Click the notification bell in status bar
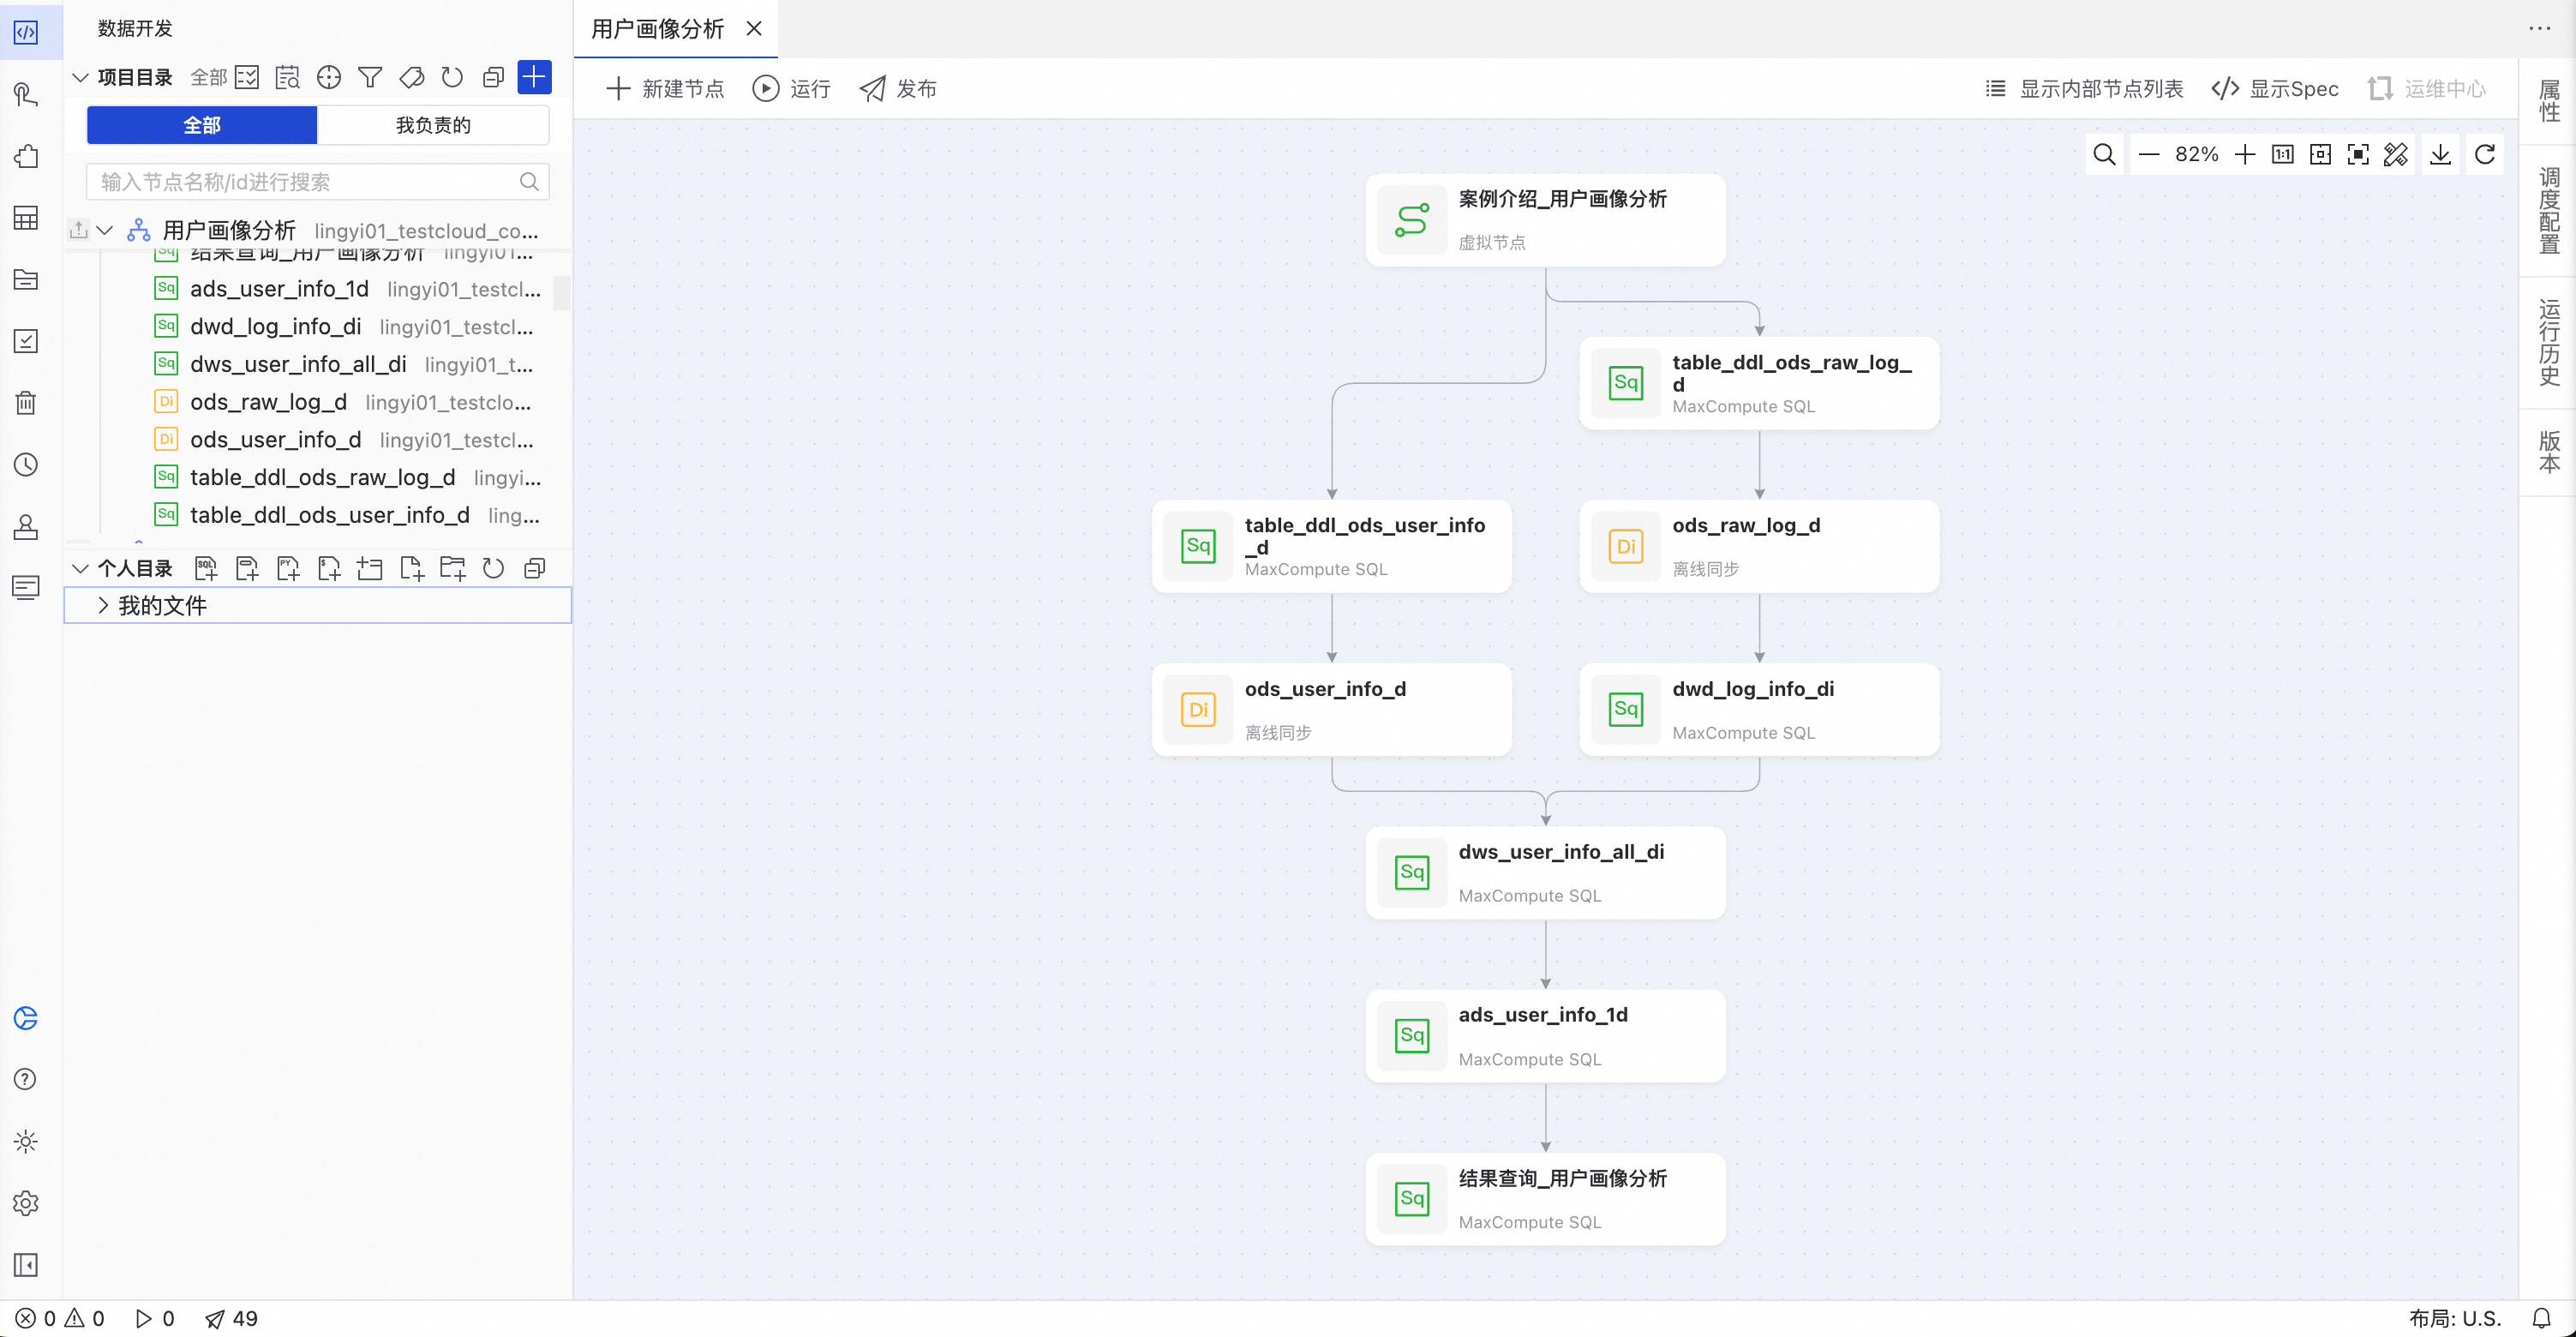This screenshot has width=2576, height=1337. click(x=2541, y=1318)
